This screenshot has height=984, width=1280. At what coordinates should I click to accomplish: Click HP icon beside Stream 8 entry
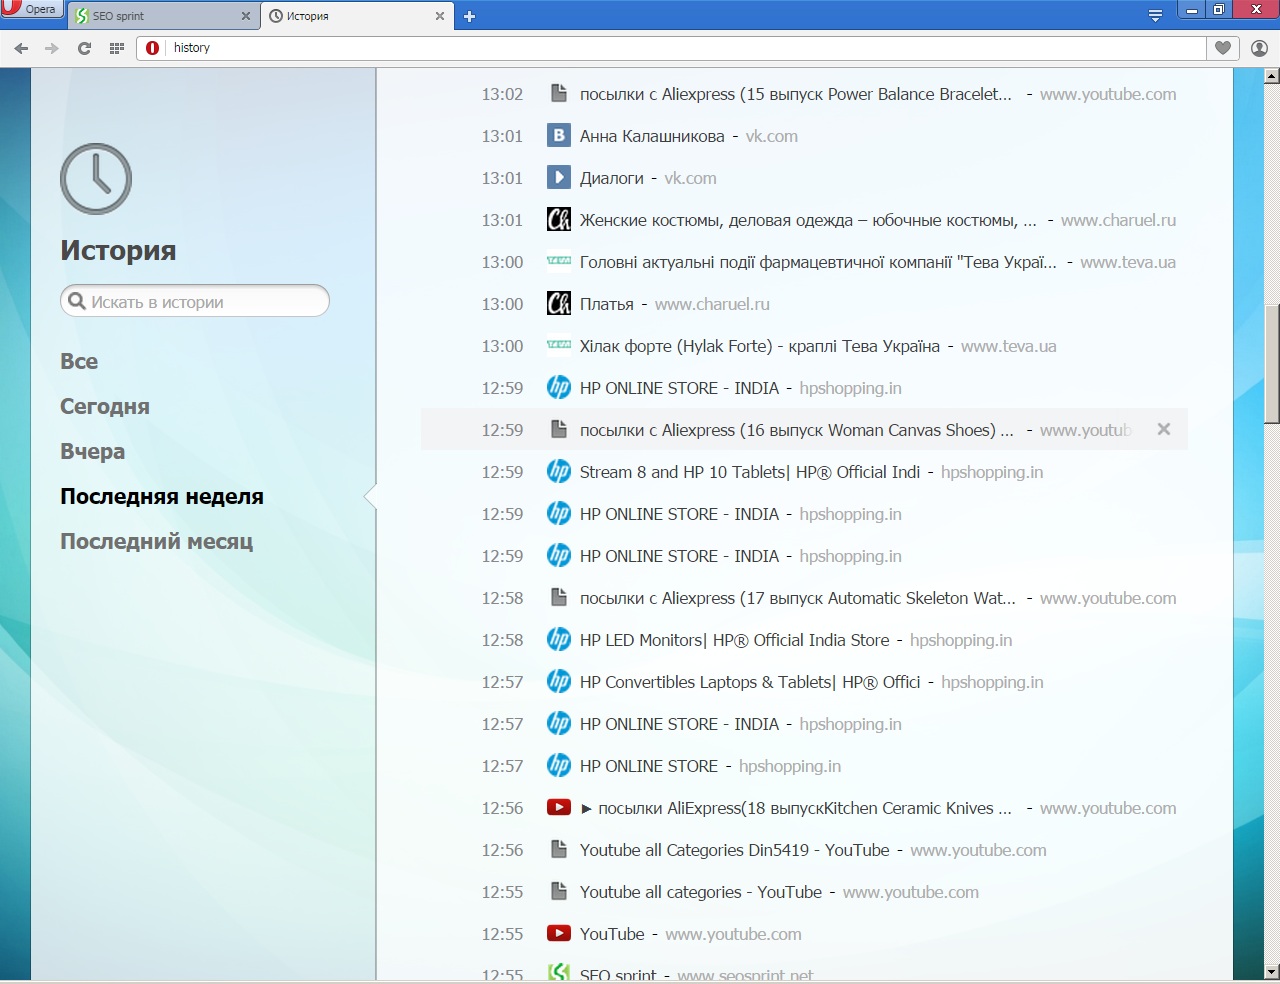(x=559, y=472)
